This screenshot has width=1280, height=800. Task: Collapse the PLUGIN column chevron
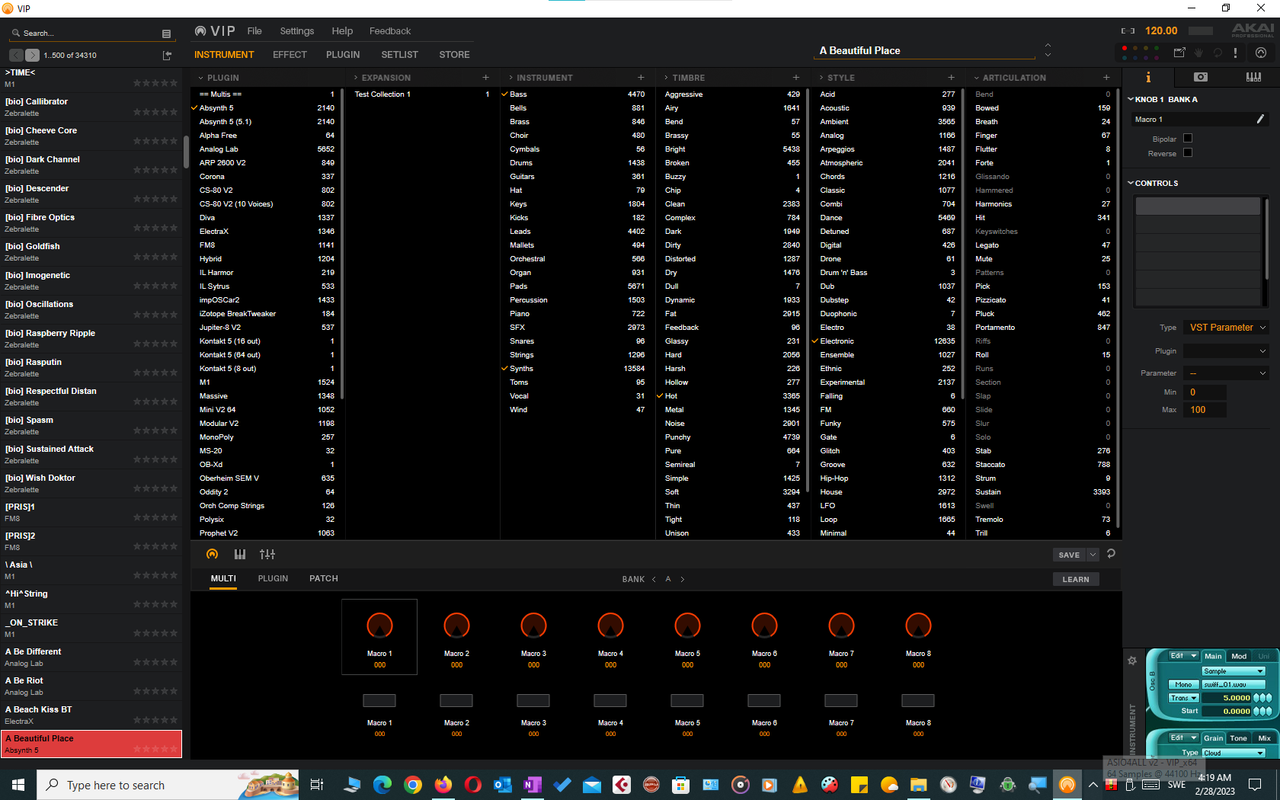pyautogui.click(x=200, y=77)
